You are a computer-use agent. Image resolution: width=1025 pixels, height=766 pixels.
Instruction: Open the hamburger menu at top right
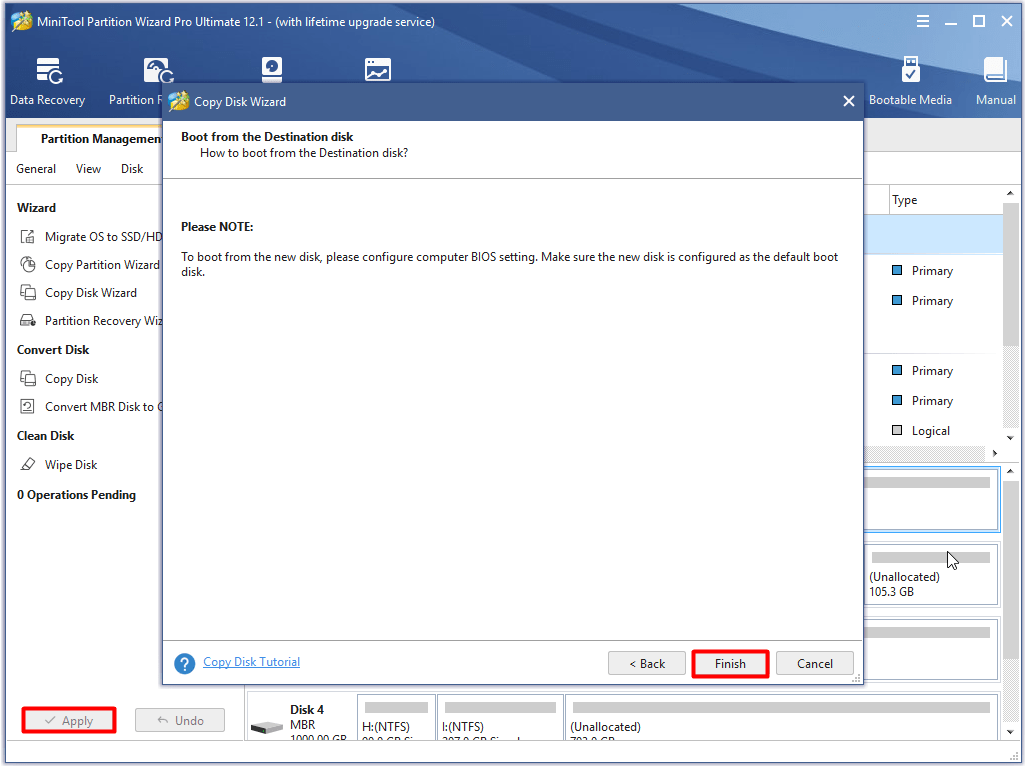click(922, 20)
